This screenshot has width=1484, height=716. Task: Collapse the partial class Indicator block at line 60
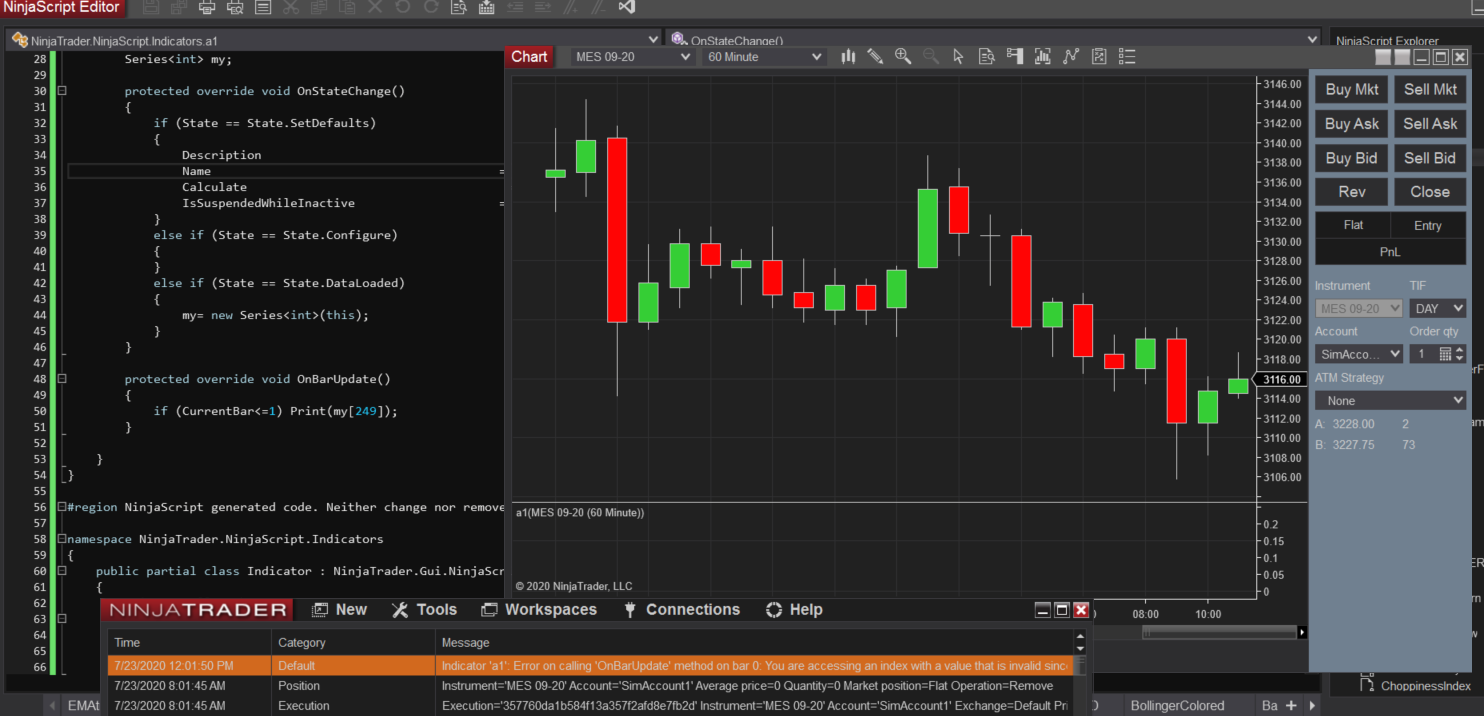coord(62,571)
